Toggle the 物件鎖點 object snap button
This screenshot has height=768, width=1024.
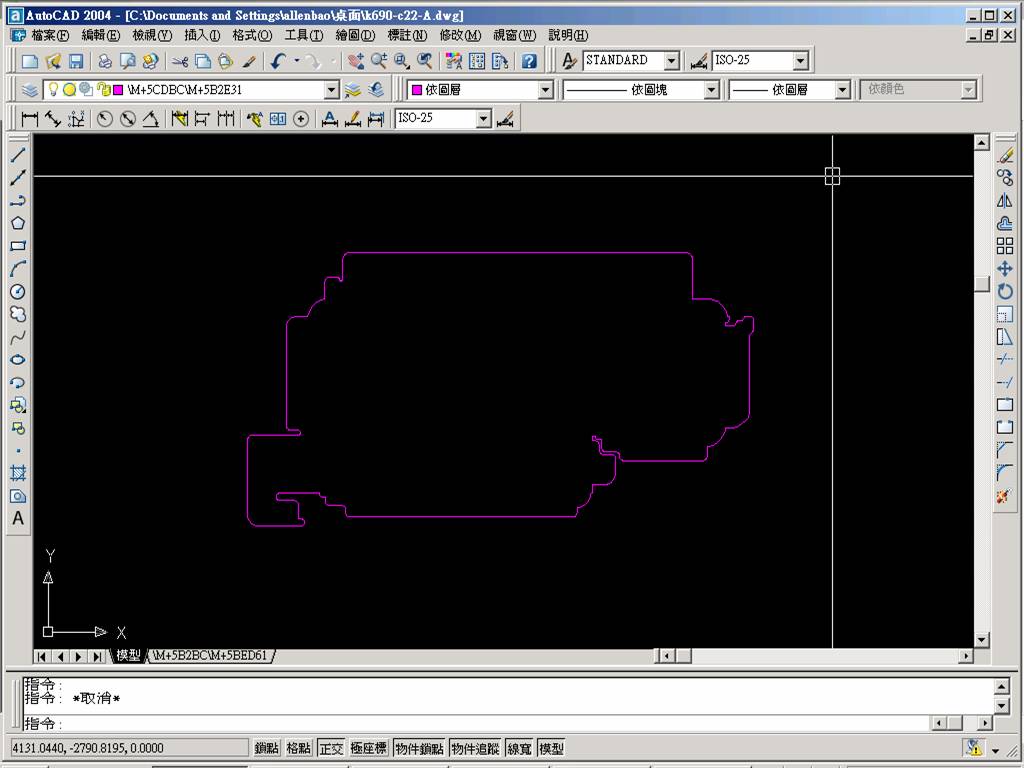419,748
